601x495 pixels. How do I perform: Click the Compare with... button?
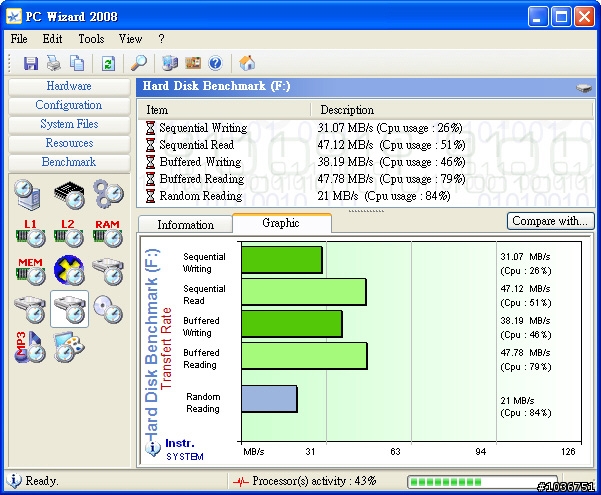[x=550, y=221]
